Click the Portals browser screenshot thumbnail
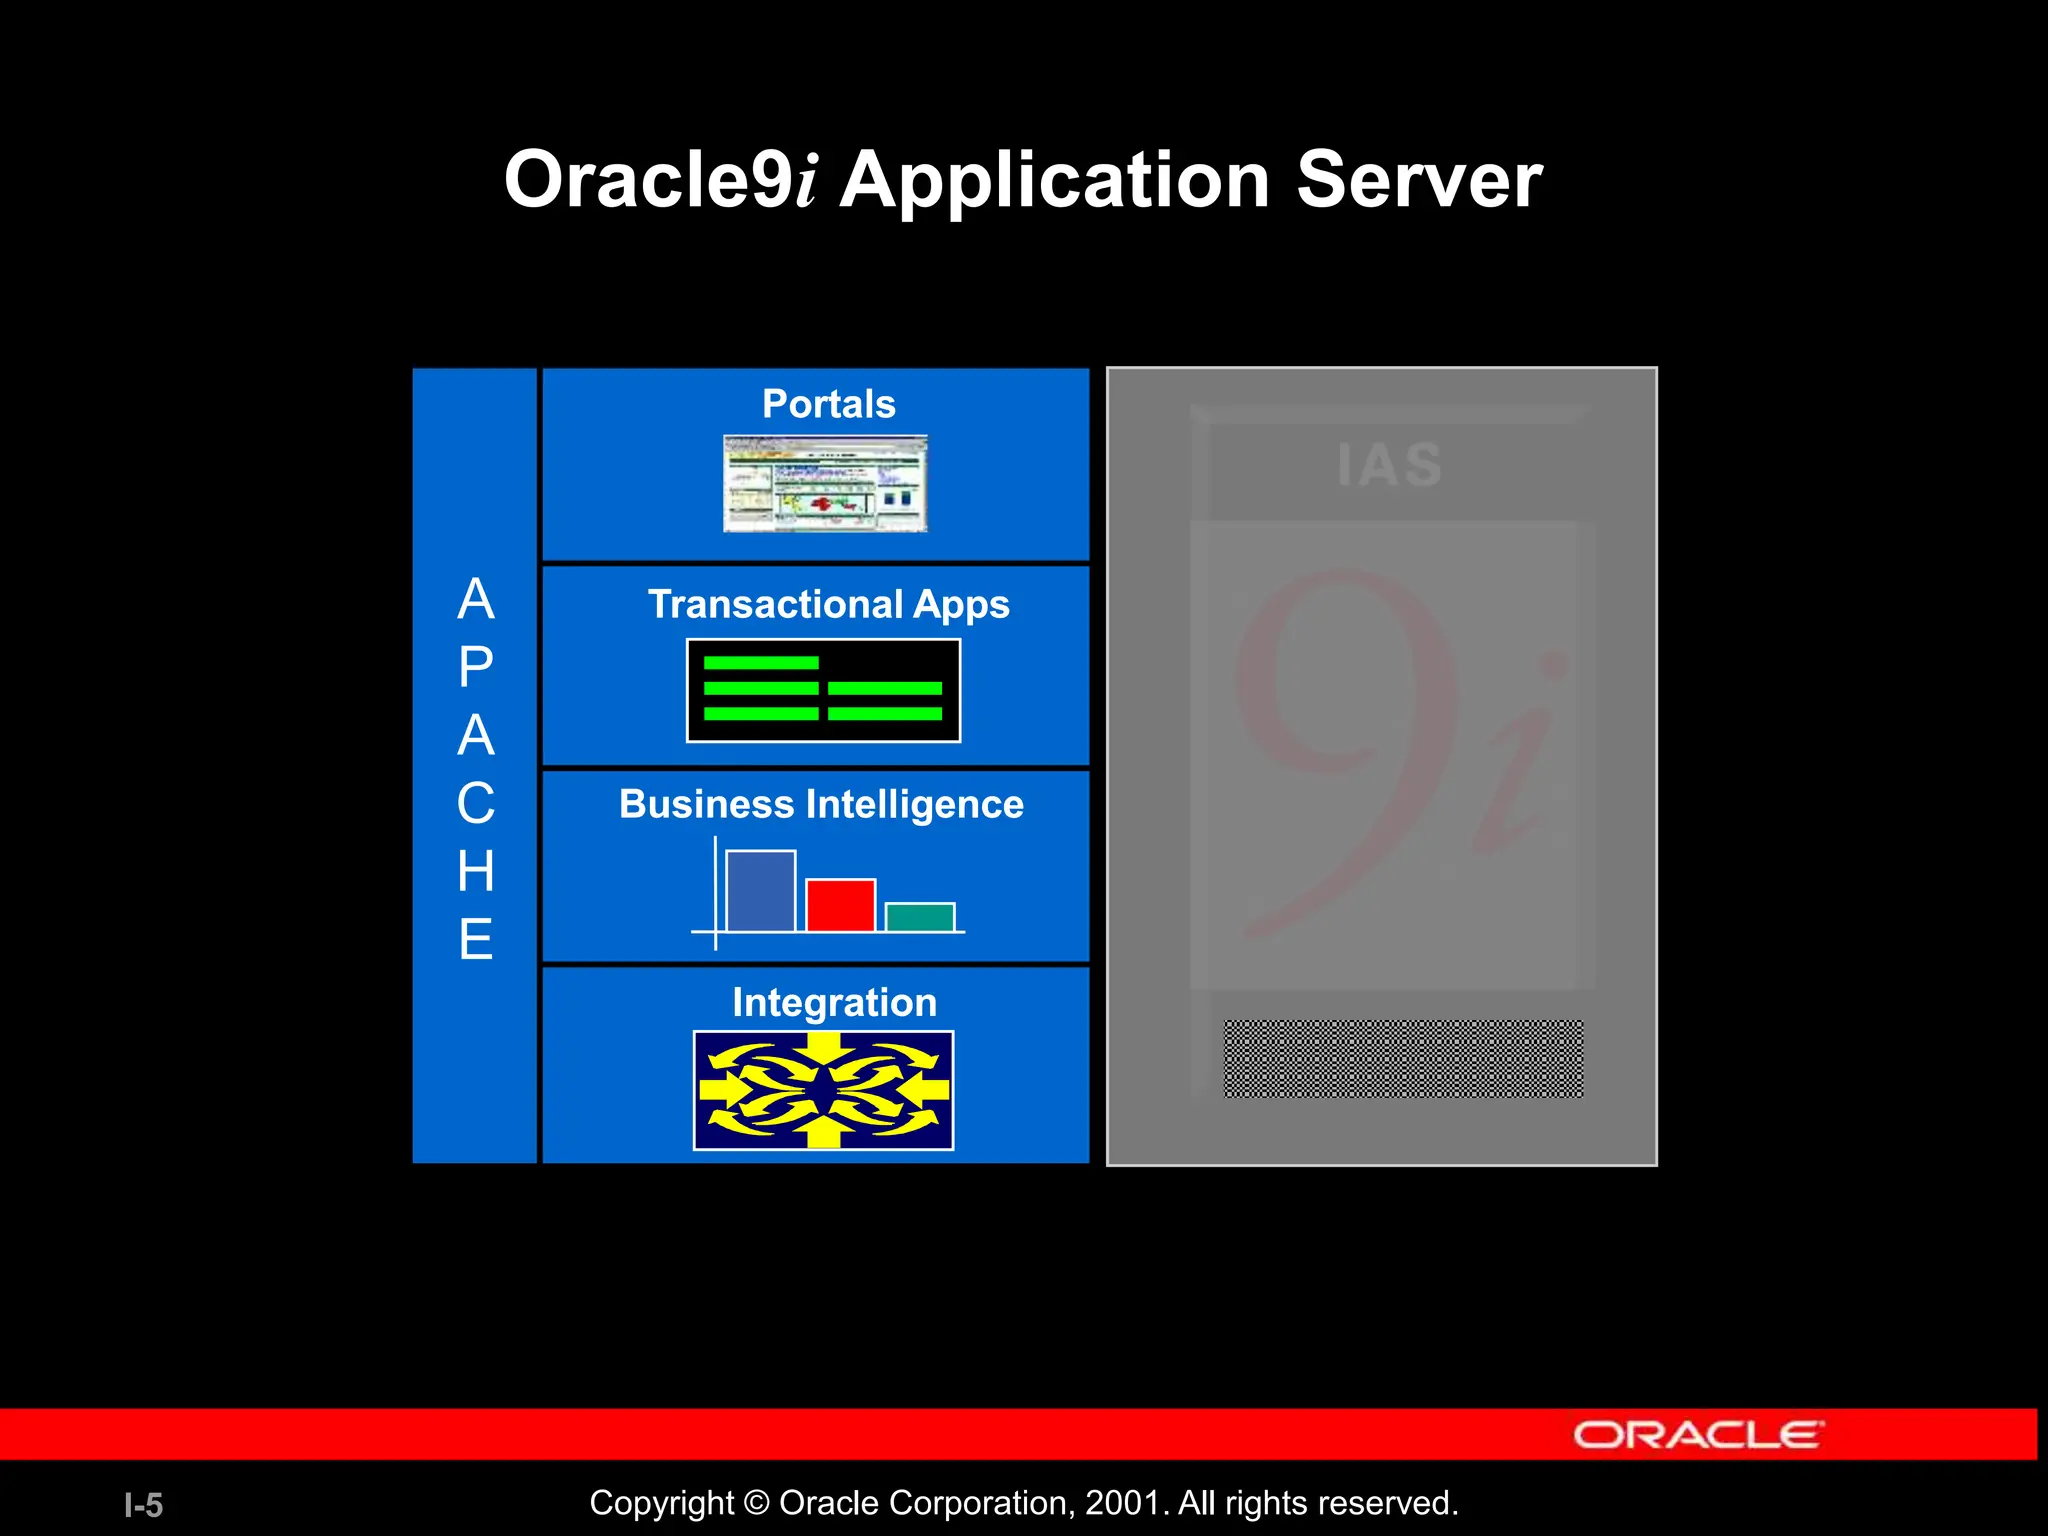 (825, 483)
